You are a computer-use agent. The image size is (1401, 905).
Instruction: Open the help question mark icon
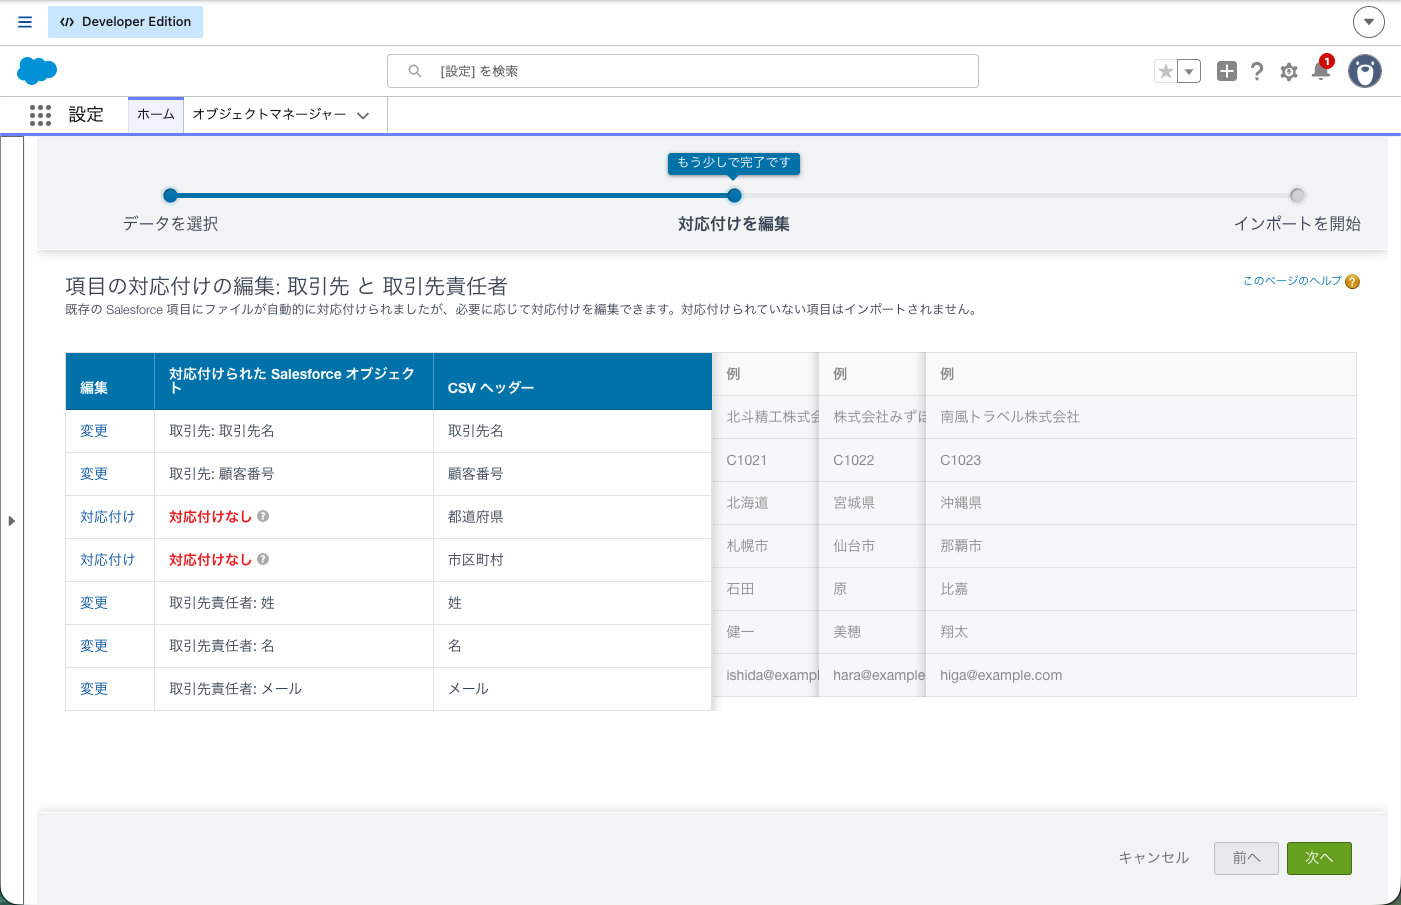tap(1257, 71)
